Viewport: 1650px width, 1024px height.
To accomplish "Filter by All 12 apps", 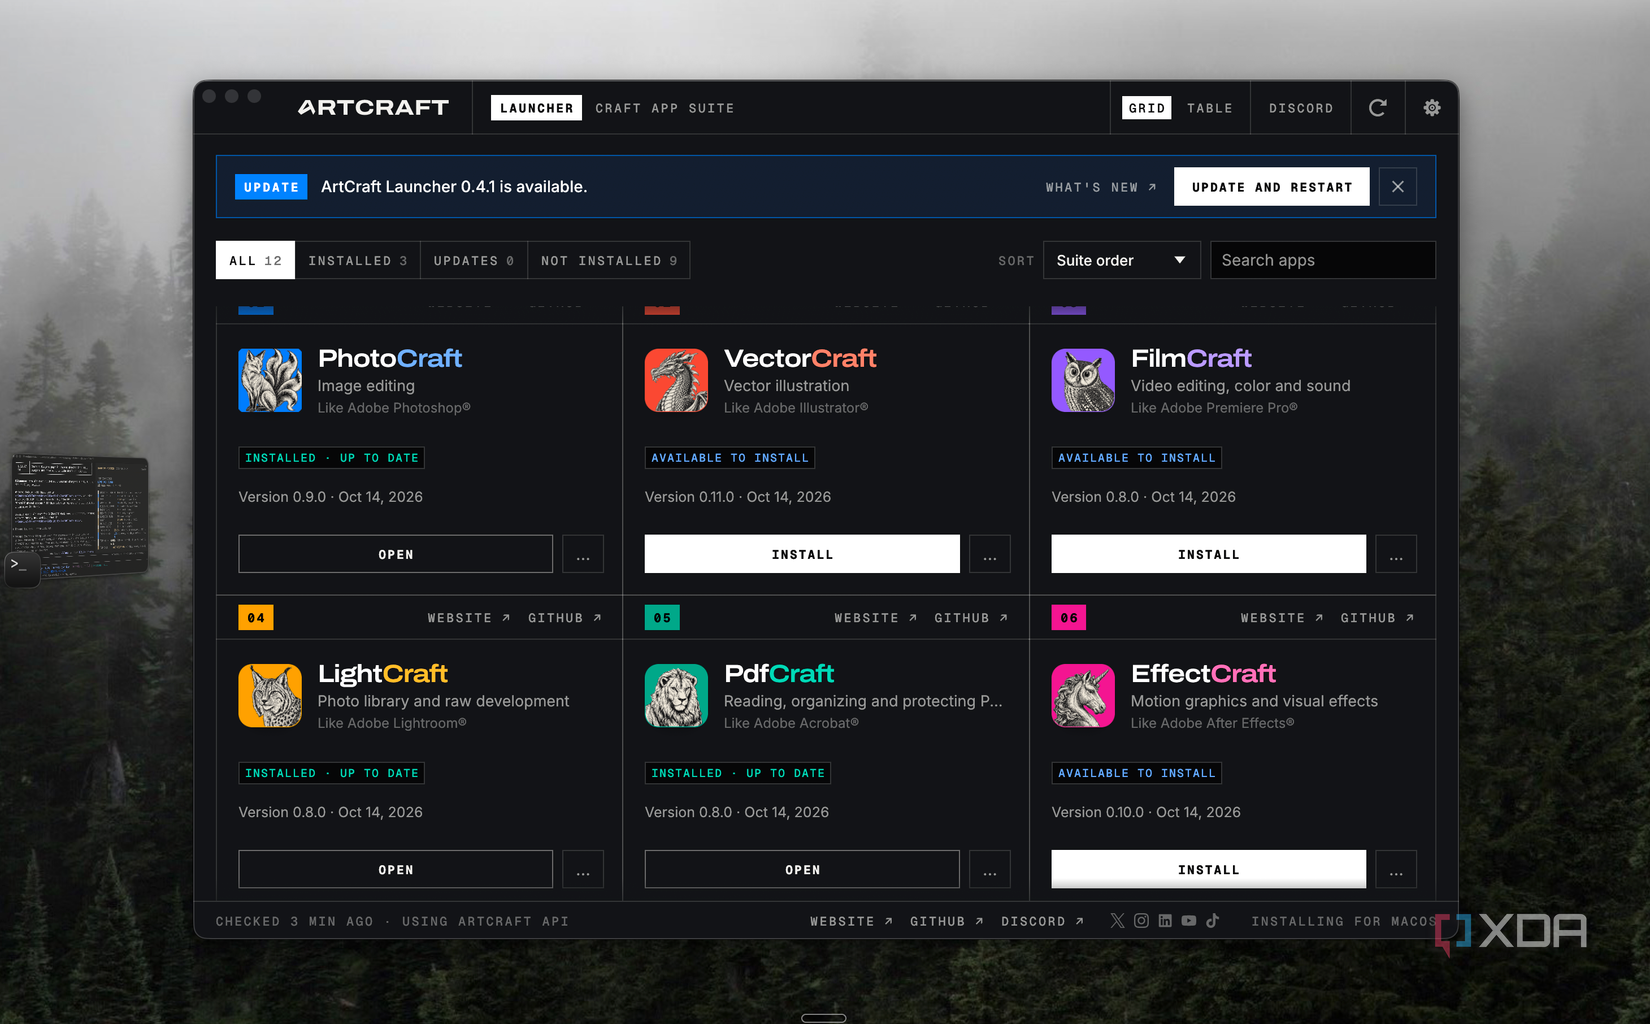I will [x=255, y=260].
